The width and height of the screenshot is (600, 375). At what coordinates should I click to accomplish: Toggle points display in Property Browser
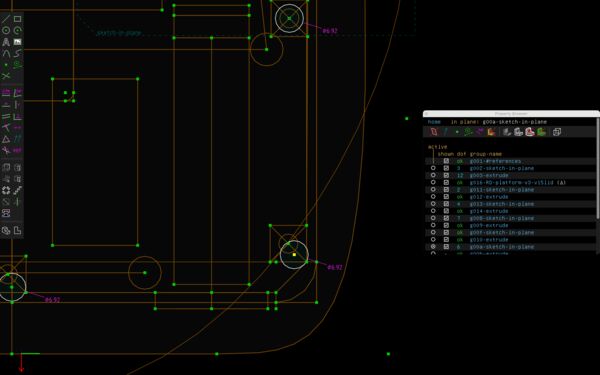(457, 132)
